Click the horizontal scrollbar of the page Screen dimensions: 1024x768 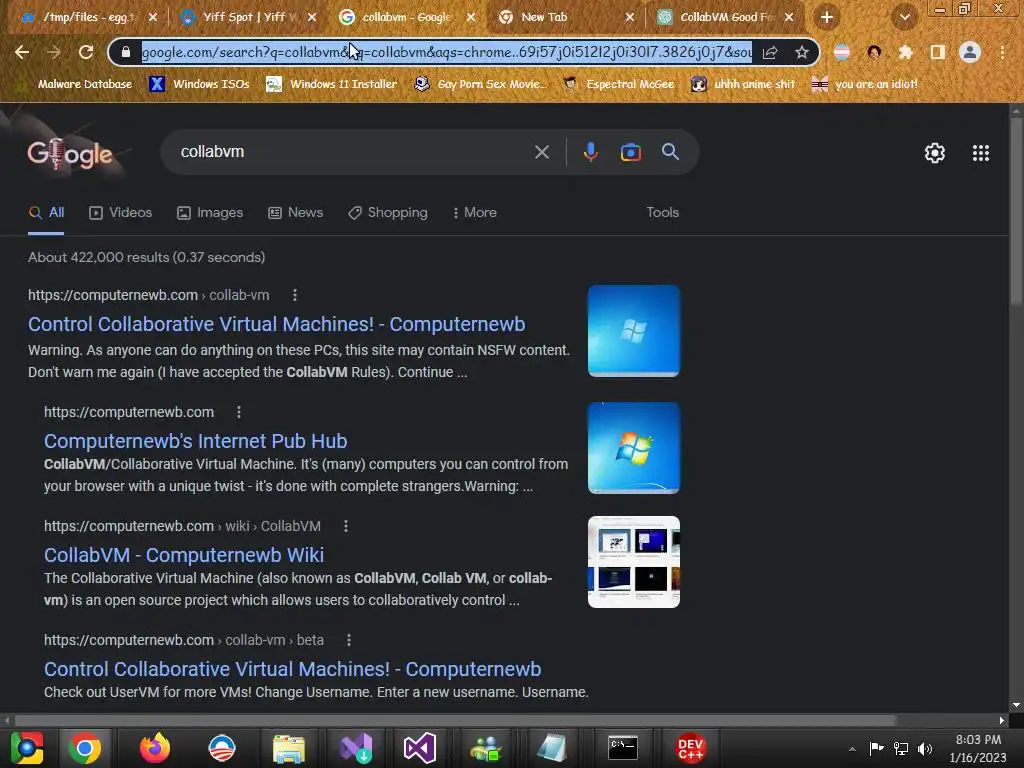tap(455, 720)
